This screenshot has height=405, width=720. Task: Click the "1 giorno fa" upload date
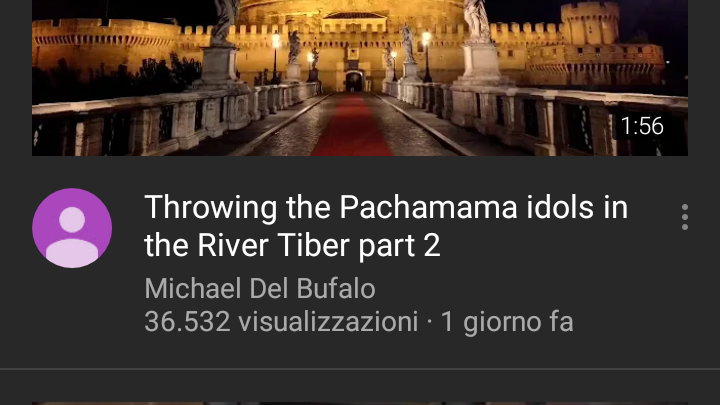point(507,321)
